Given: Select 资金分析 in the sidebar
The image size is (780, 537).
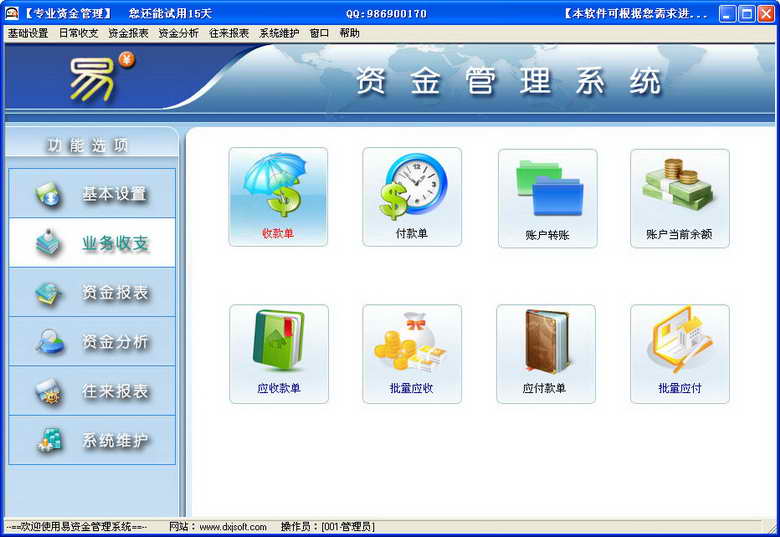Looking at the screenshot, I should tap(92, 341).
